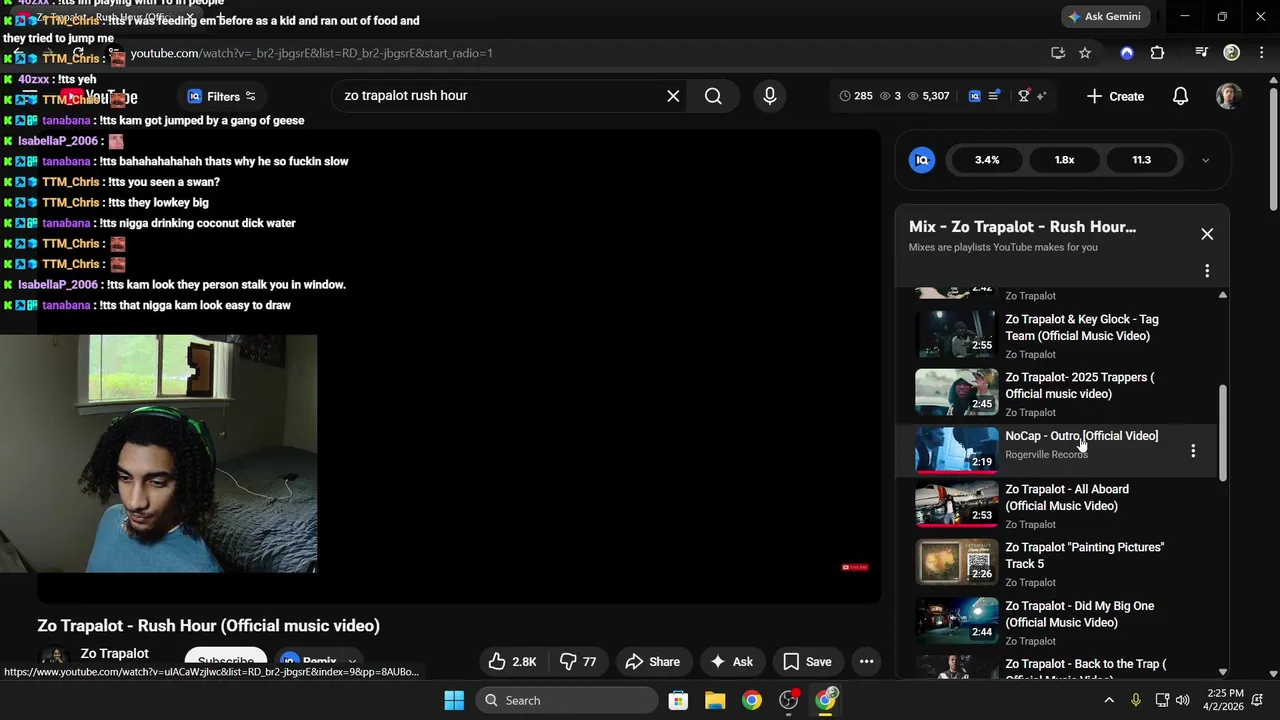This screenshot has height=720, width=1280.
Task: Click the Rogerville Records channel name
Action: [x=1046, y=455]
